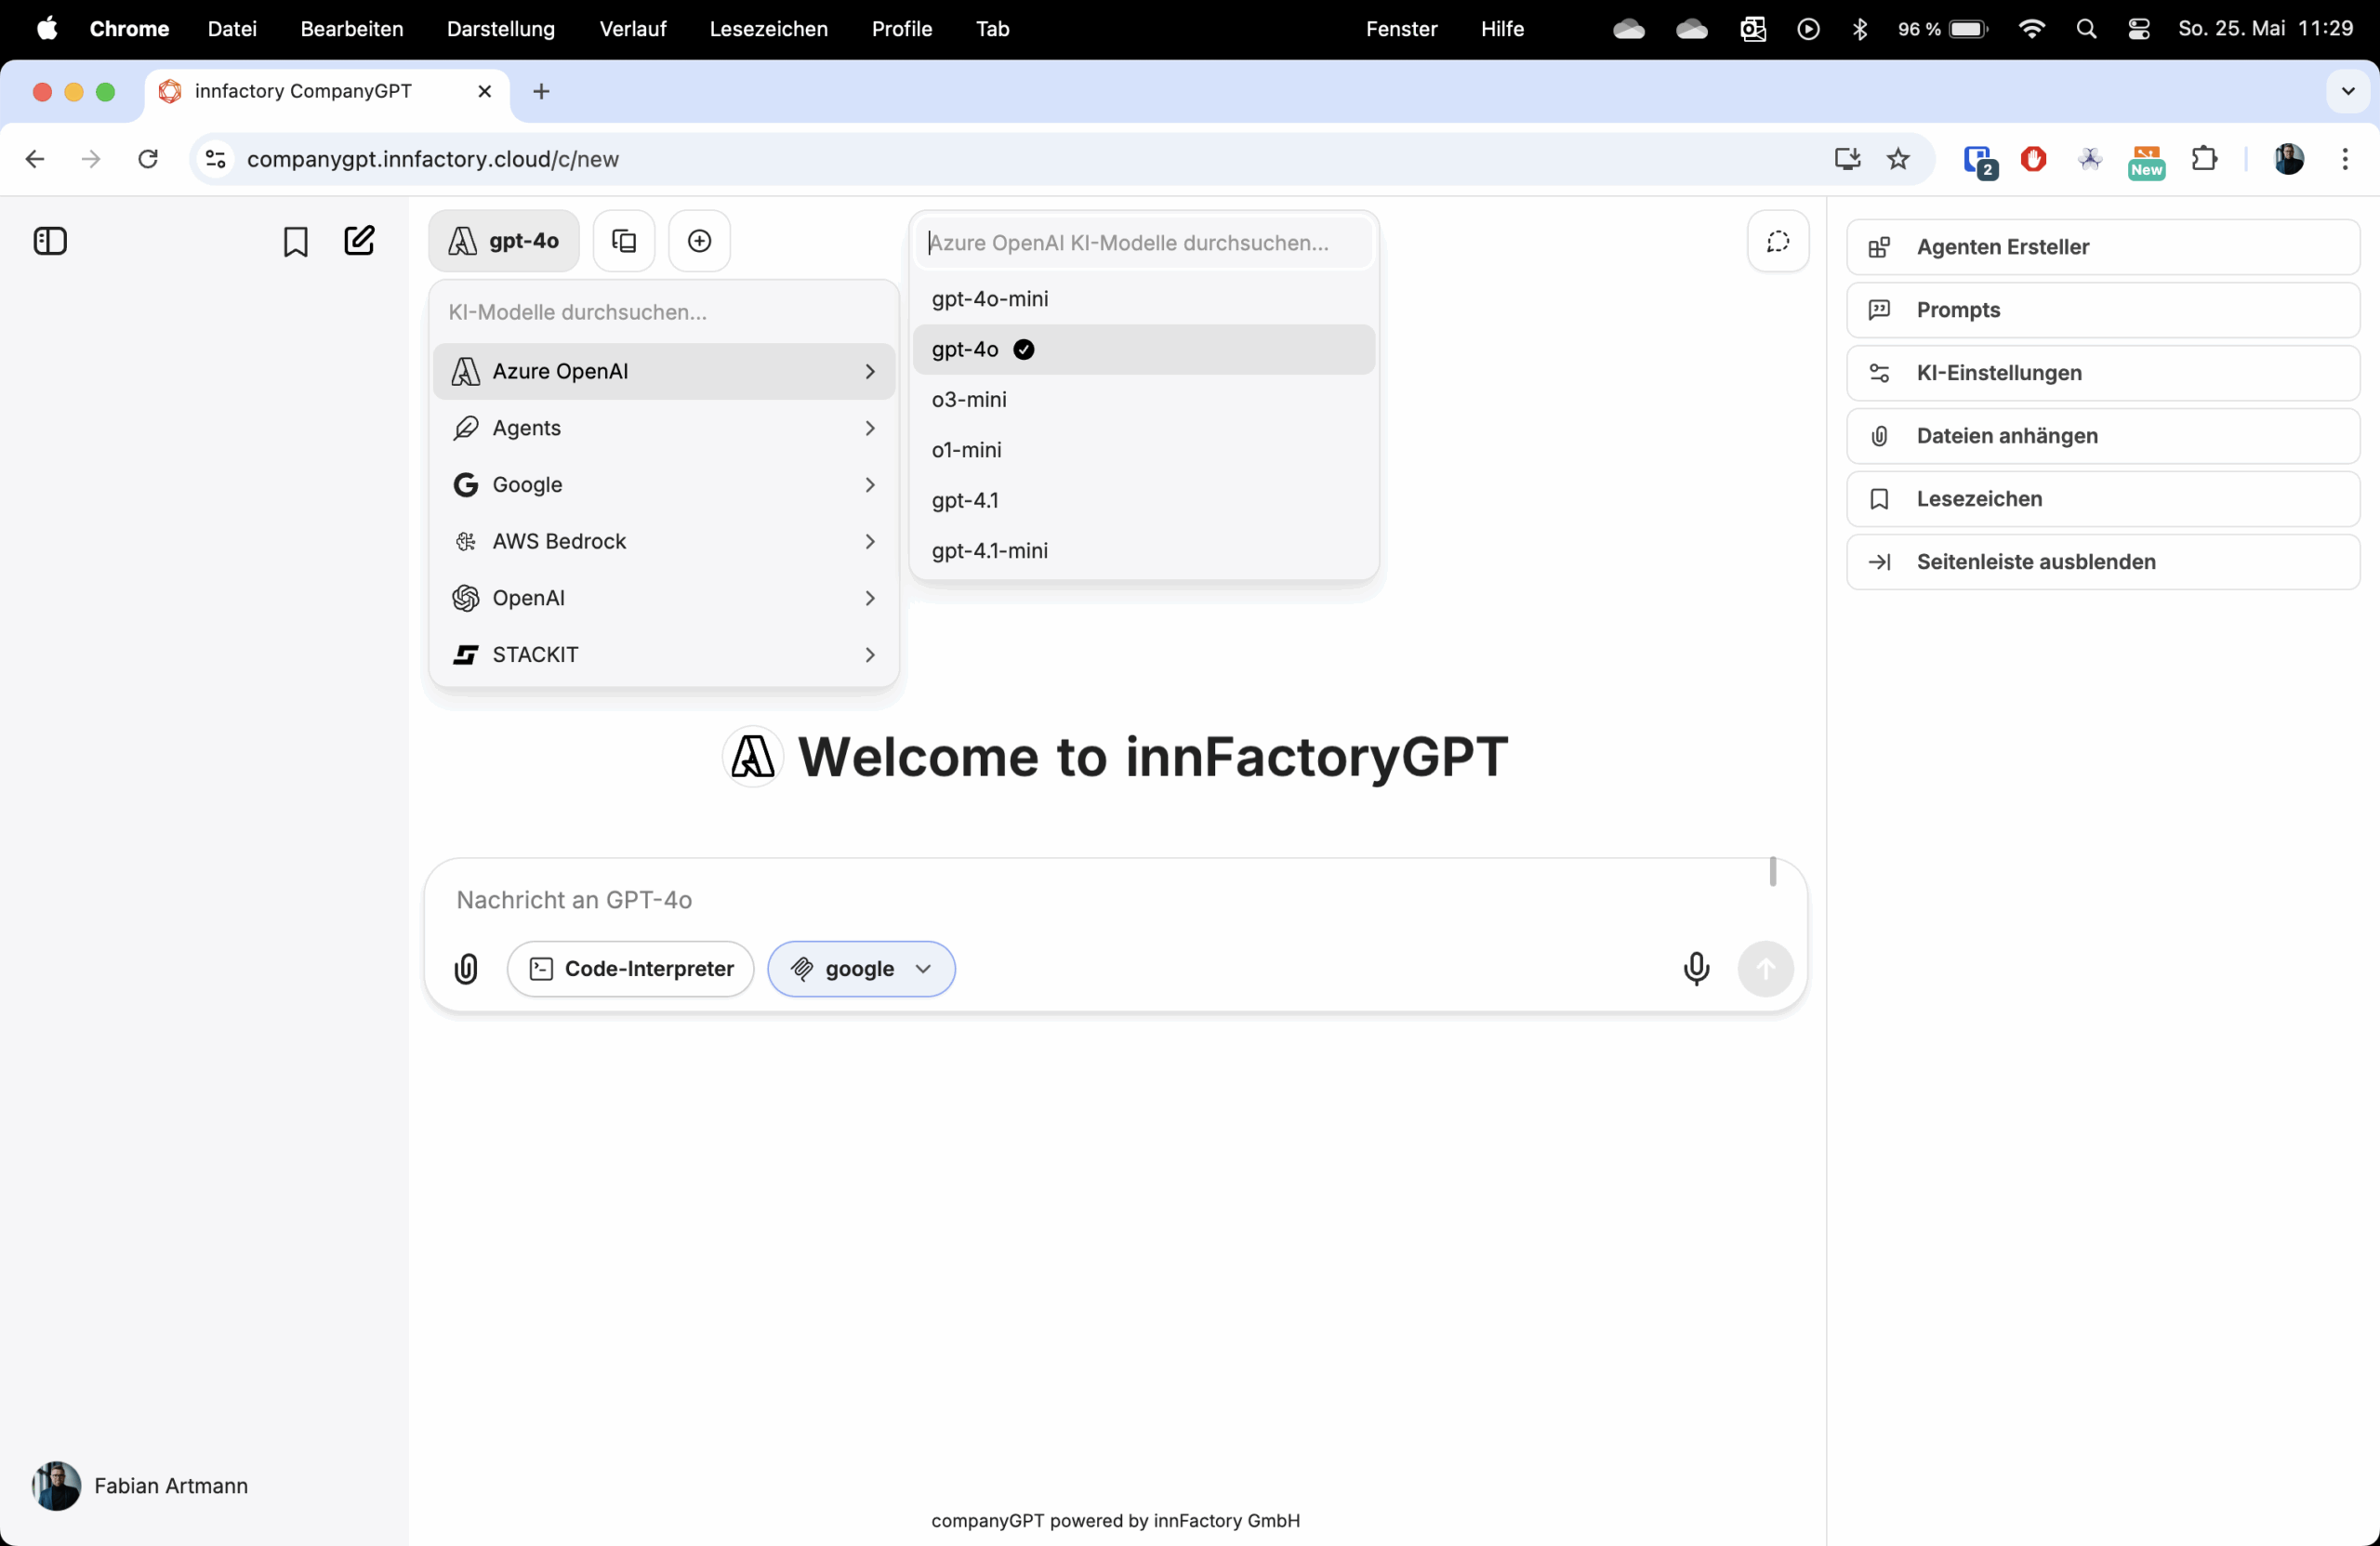Screen dimensions: 2380x1546
Task: Open macOS Control Center icon
Action: click(2139, 29)
